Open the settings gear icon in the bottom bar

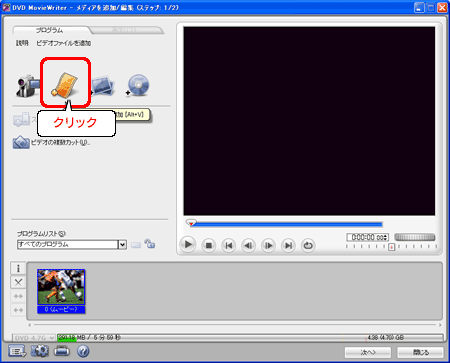click(40, 351)
